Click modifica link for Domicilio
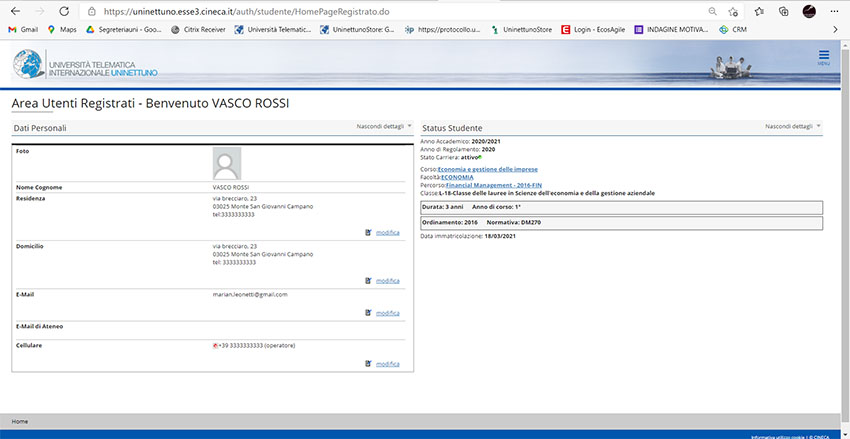850x439 pixels. click(x=387, y=281)
